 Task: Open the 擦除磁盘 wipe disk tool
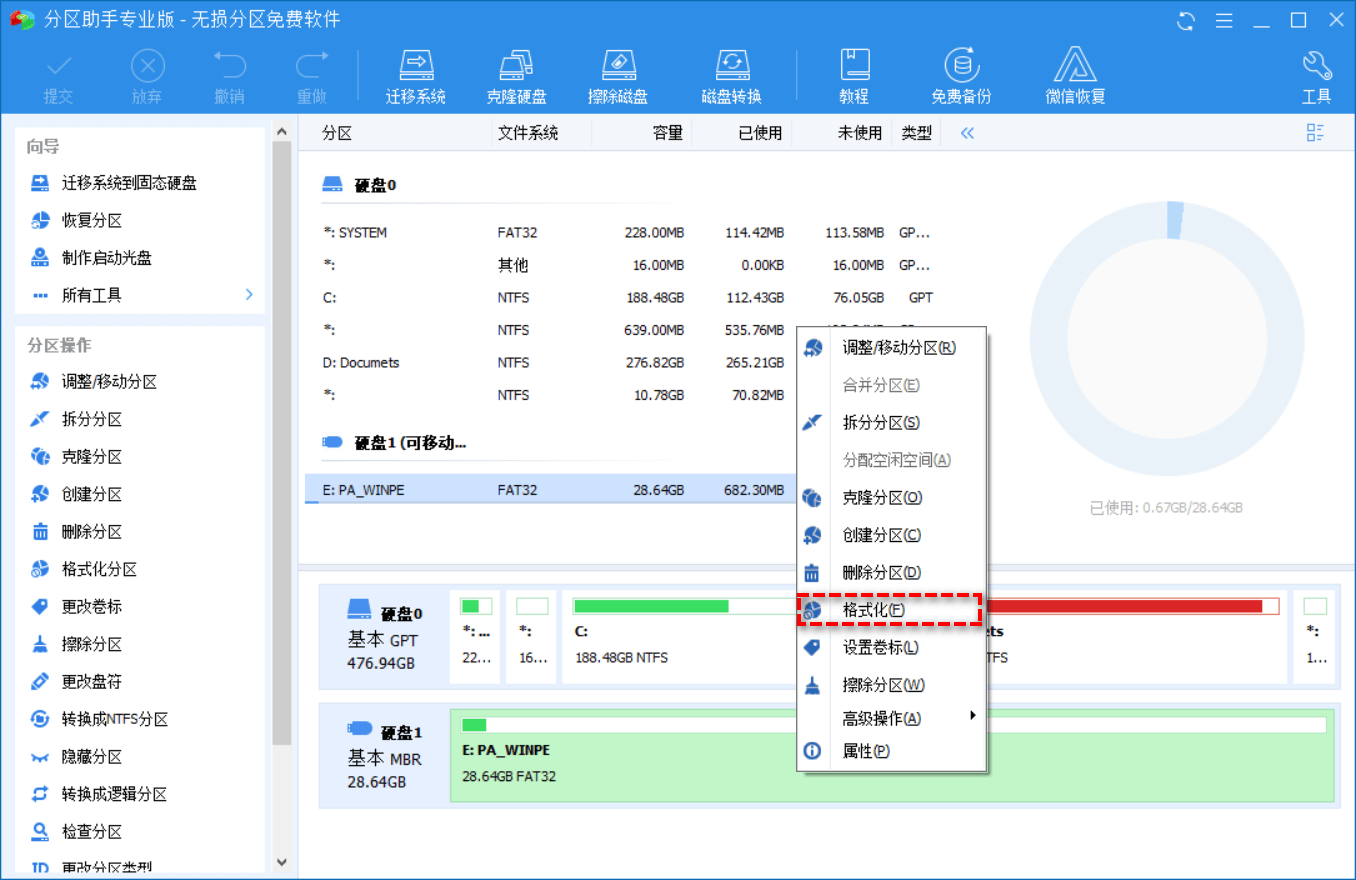pos(618,75)
